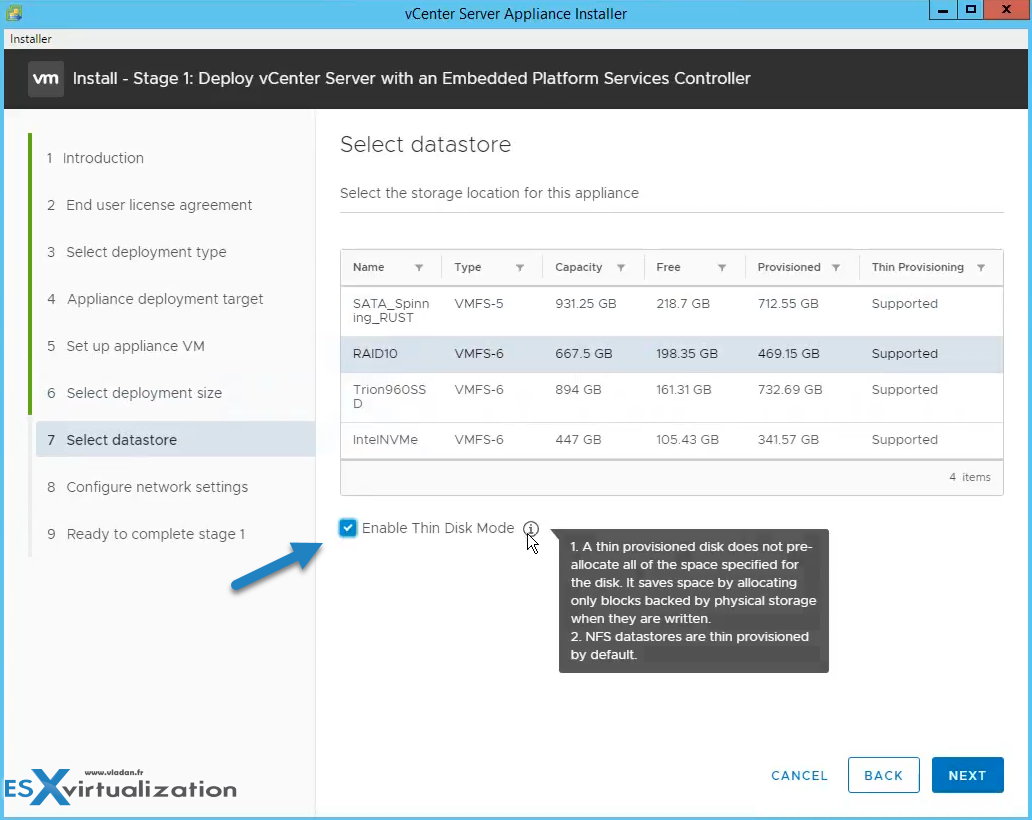Go to Select deployment size step
Viewport: 1032px width, 820px height.
click(135, 394)
